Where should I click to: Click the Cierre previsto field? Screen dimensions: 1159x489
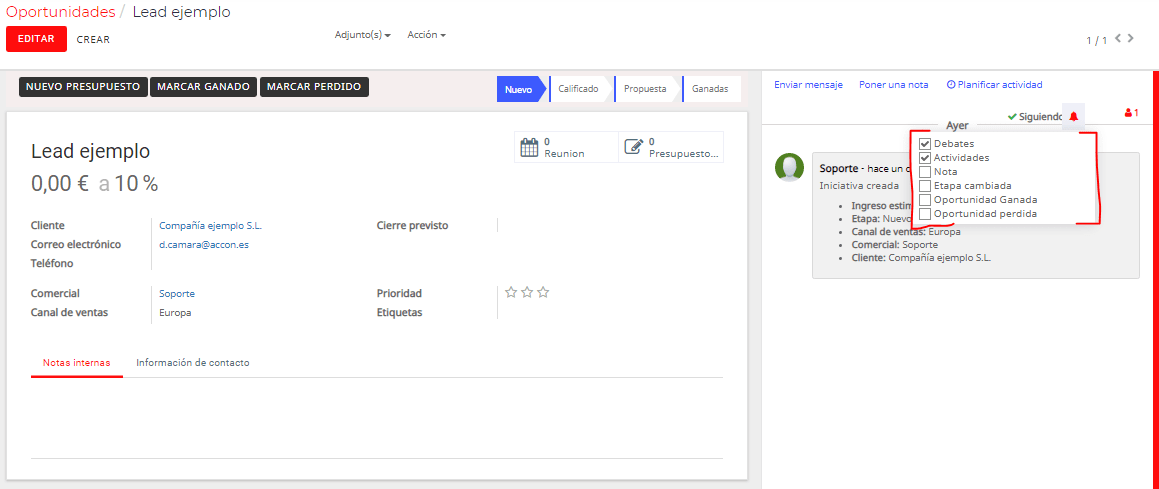(610, 225)
